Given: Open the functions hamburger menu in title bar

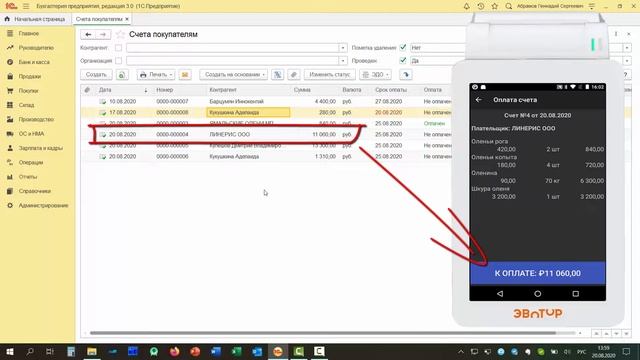Looking at the screenshot, I should coord(26,6).
